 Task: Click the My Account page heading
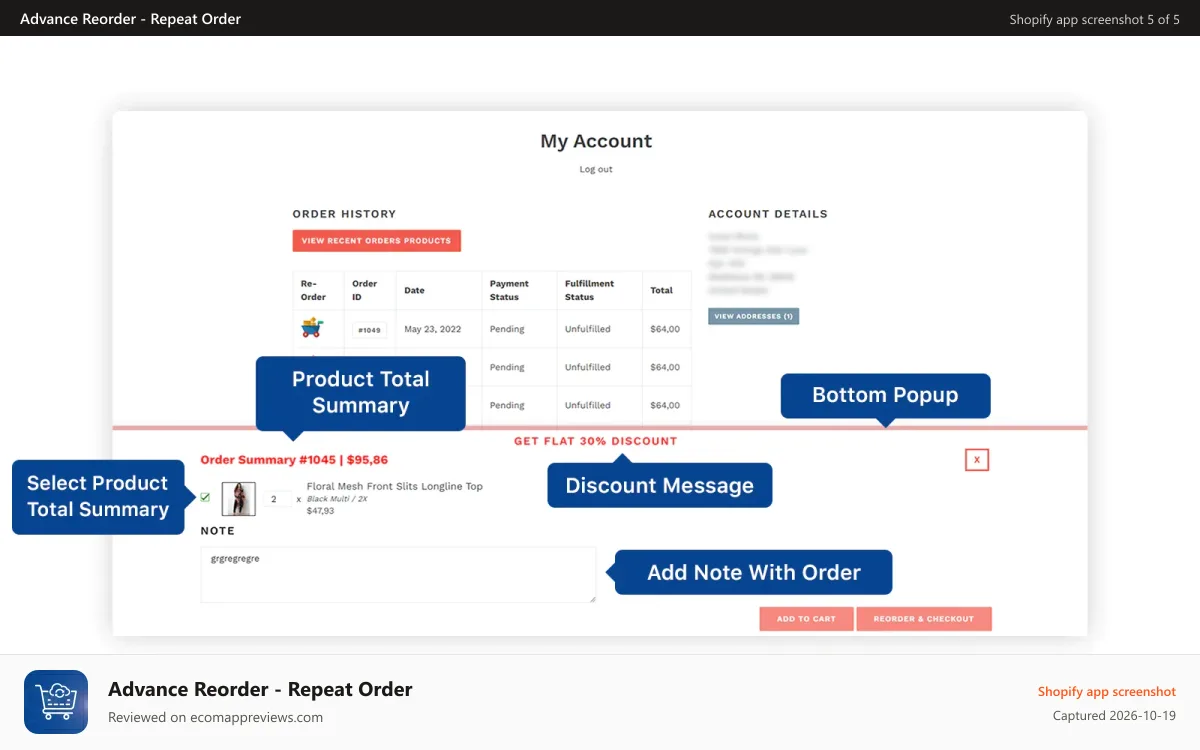596,141
